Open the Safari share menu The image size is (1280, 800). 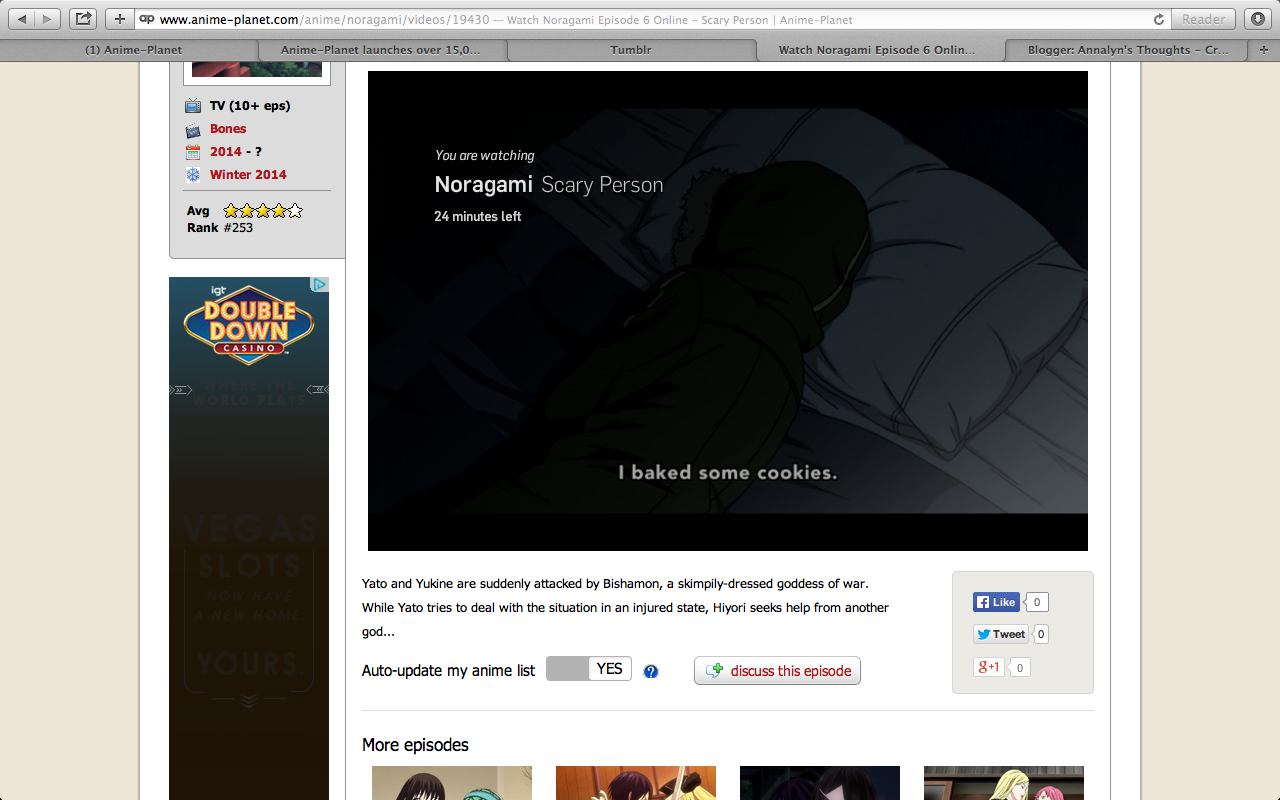[83, 19]
